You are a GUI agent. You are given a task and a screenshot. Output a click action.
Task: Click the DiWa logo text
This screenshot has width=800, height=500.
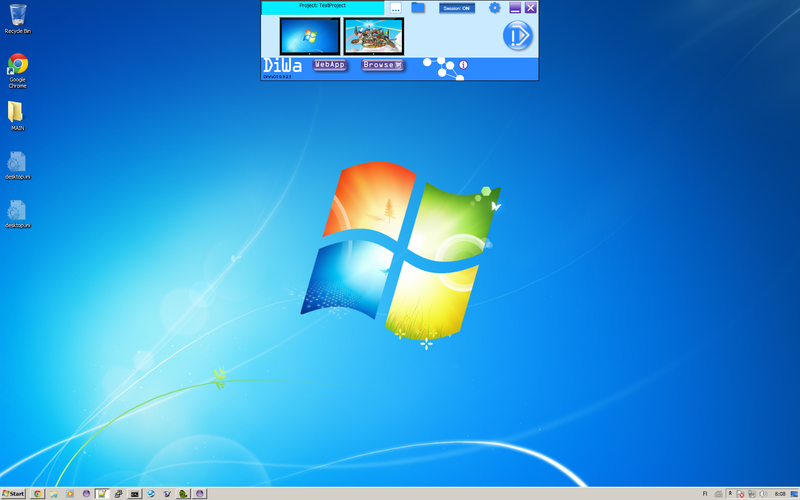pos(282,66)
